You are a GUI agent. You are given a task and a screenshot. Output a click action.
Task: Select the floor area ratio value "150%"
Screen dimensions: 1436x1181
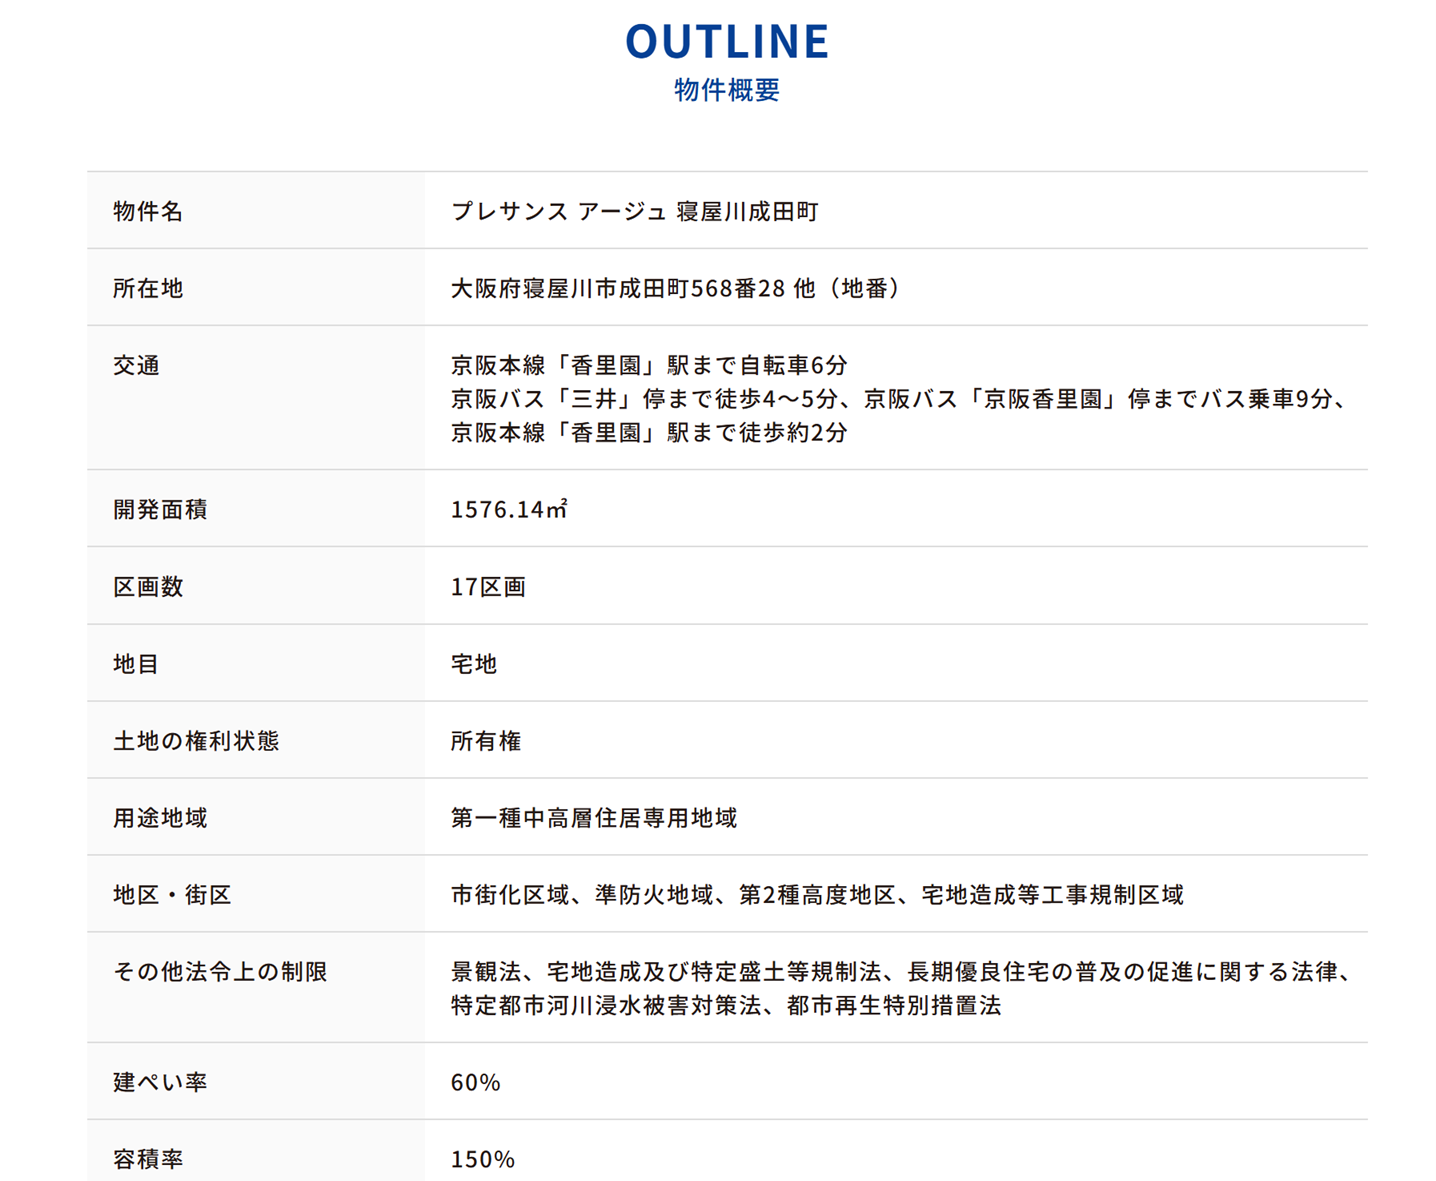(x=483, y=1159)
